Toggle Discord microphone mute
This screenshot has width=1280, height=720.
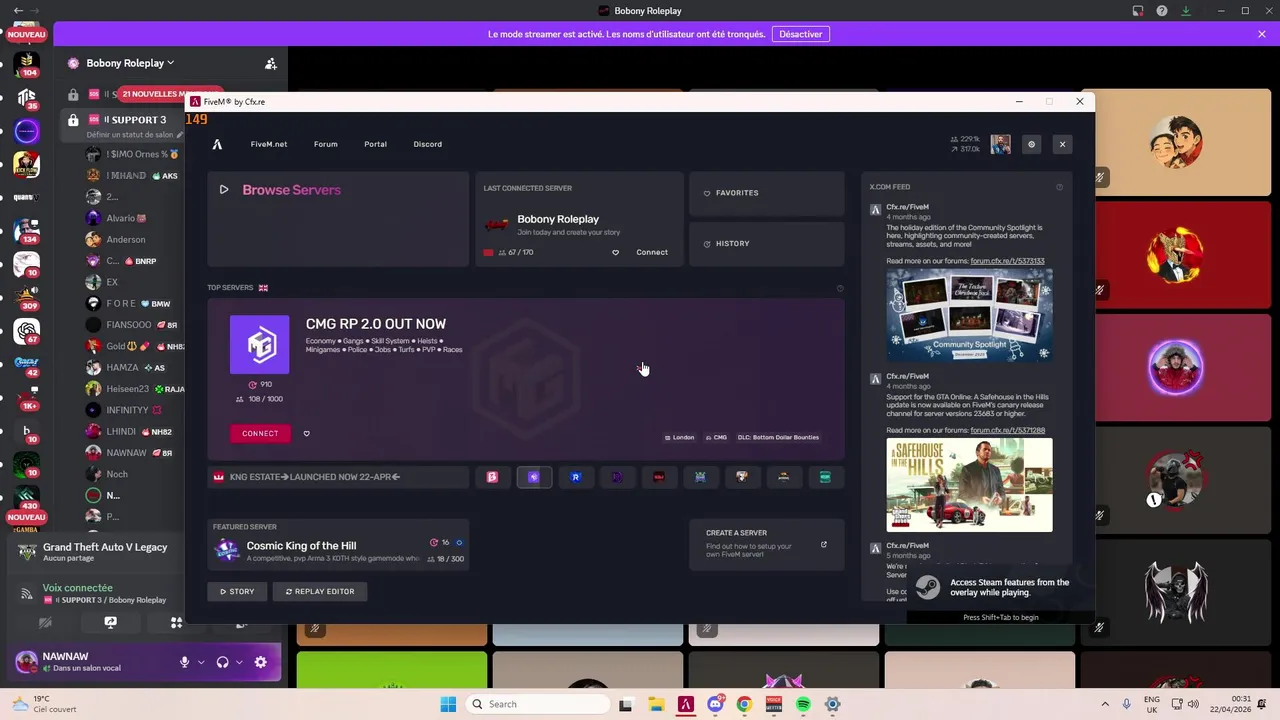[x=184, y=662]
